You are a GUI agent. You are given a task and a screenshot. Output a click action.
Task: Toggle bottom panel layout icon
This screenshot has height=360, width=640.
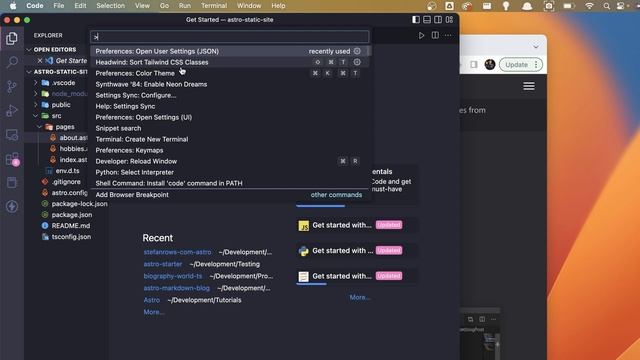click(427, 20)
